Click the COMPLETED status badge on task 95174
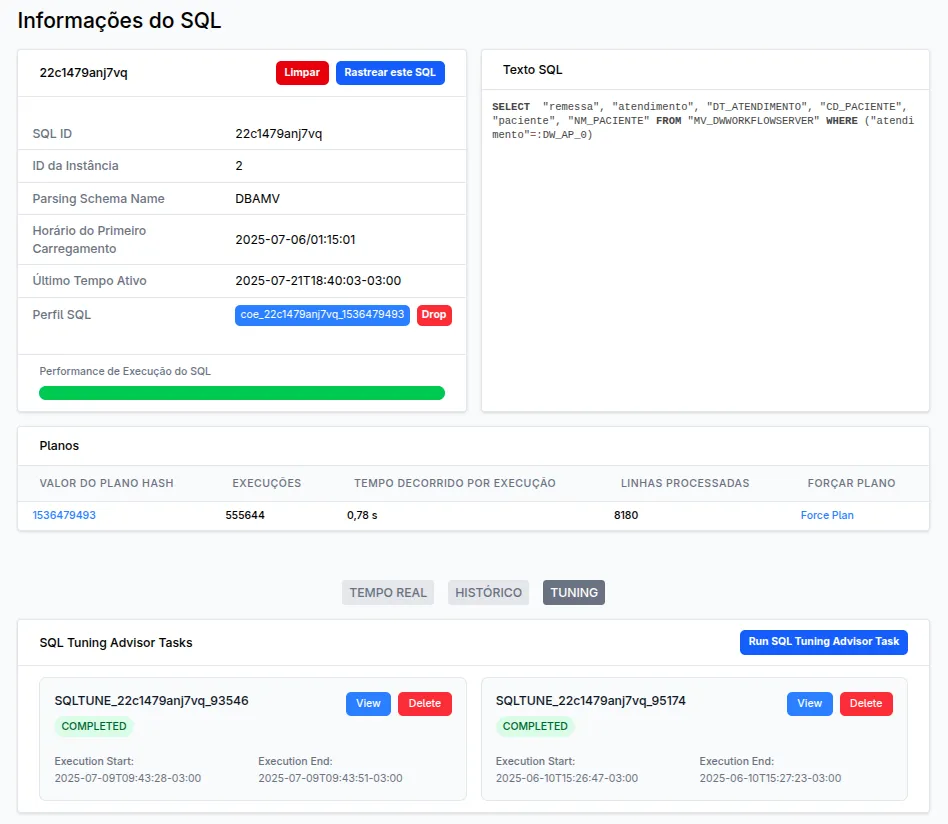The image size is (948, 824). 535,726
